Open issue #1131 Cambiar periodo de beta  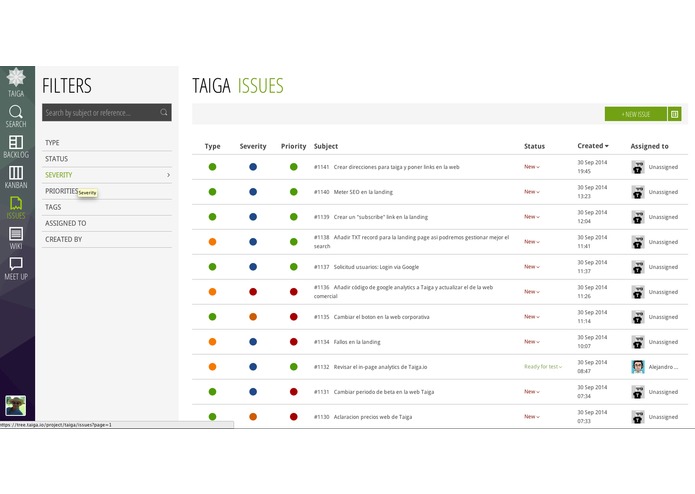[x=374, y=392]
